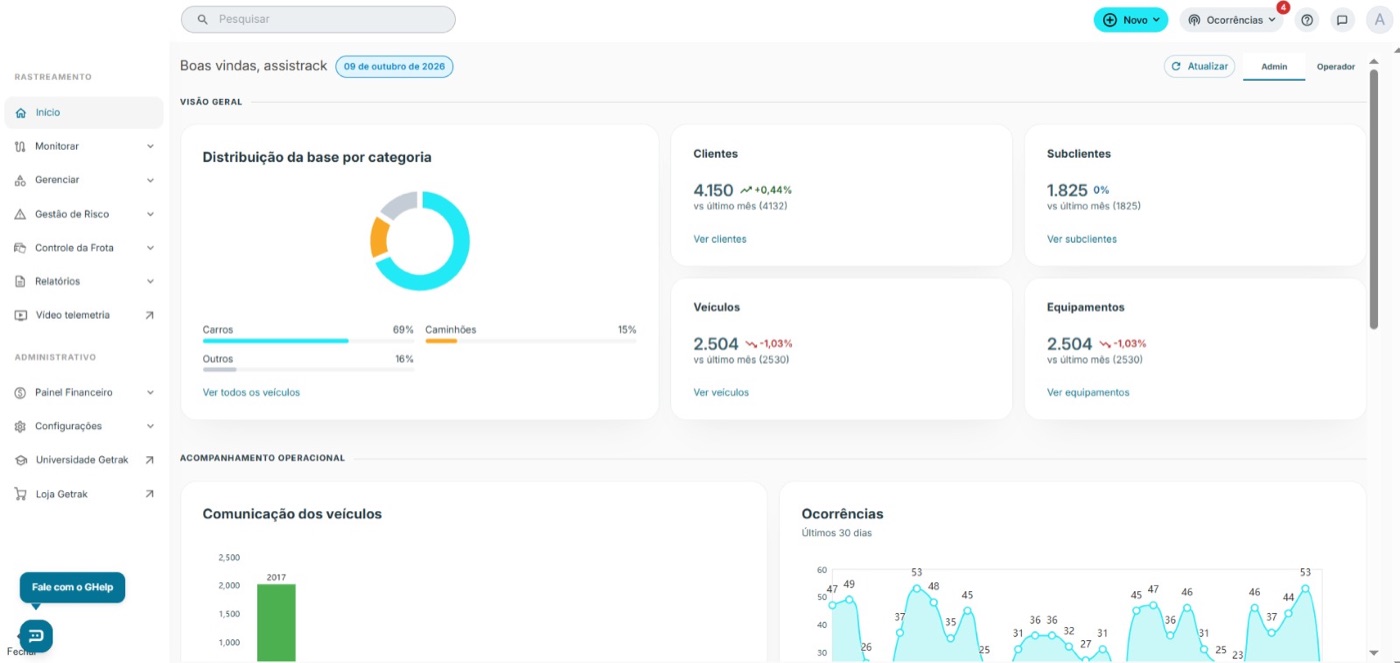Open the Ocorrências dropdown arrow
Viewport: 1400px width, 663px height.
(1272, 20)
